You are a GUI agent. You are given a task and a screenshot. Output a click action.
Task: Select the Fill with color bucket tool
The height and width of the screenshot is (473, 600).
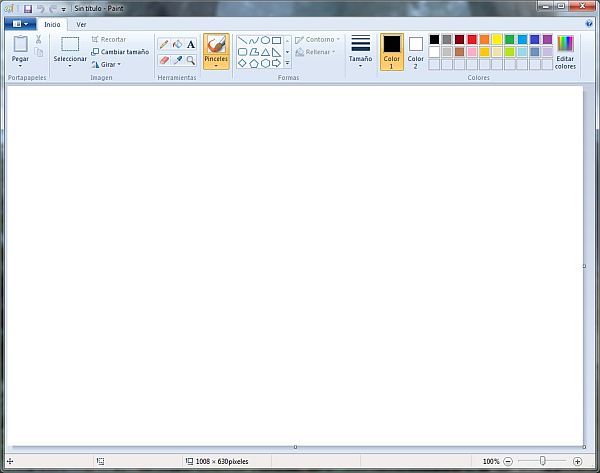pyautogui.click(x=177, y=44)
